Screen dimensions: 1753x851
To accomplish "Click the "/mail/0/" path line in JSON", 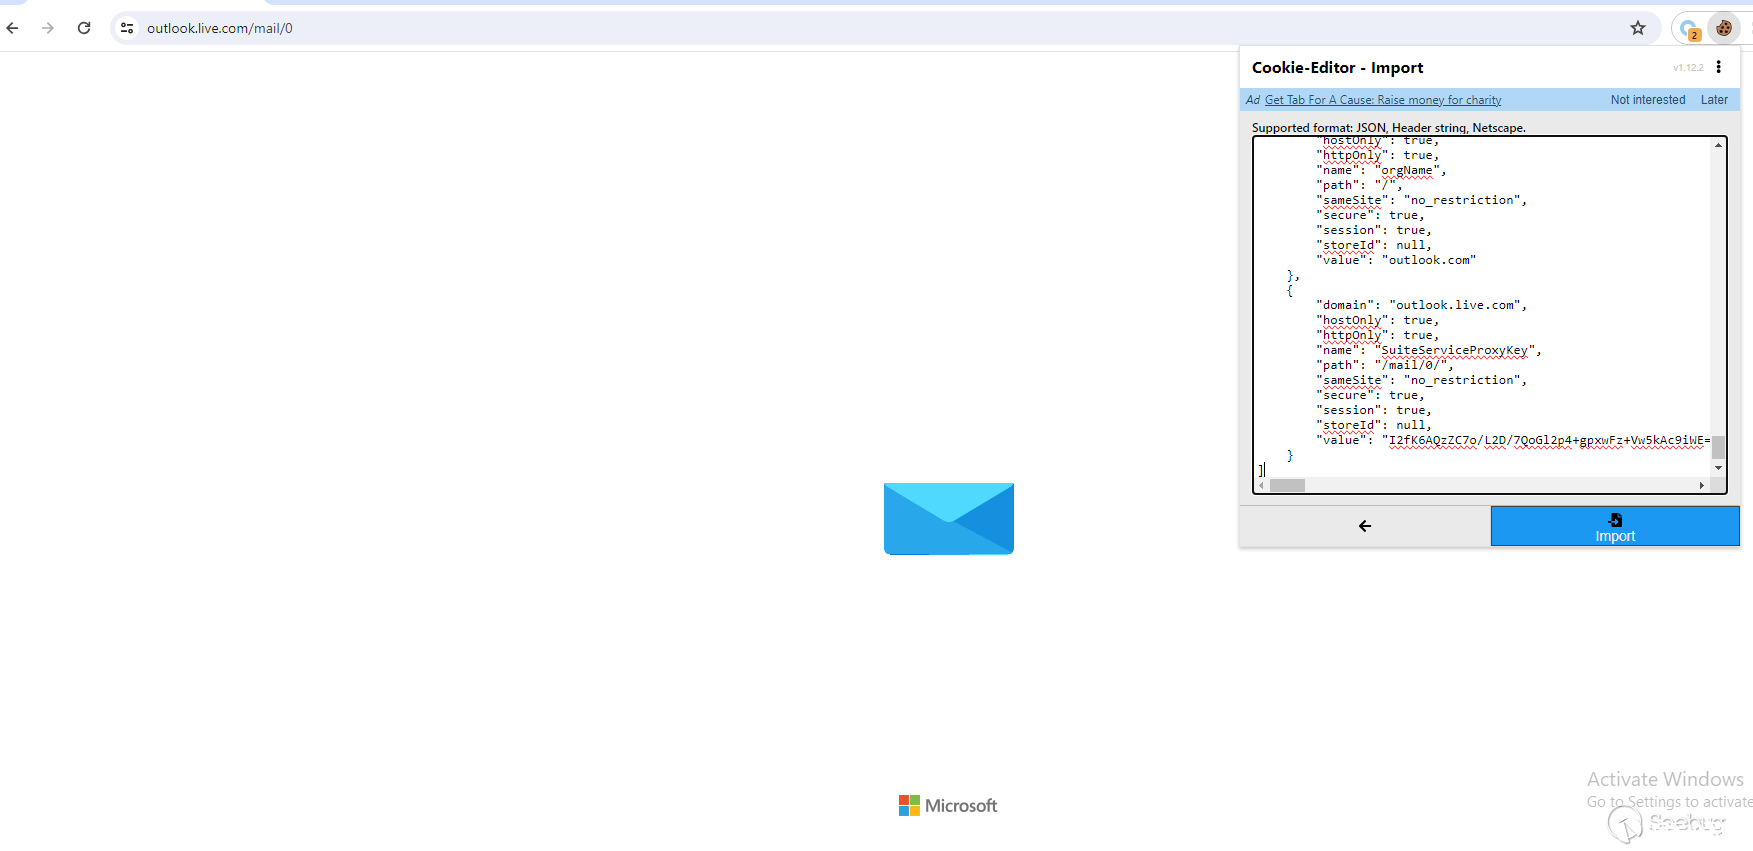I will point(1385,365).
